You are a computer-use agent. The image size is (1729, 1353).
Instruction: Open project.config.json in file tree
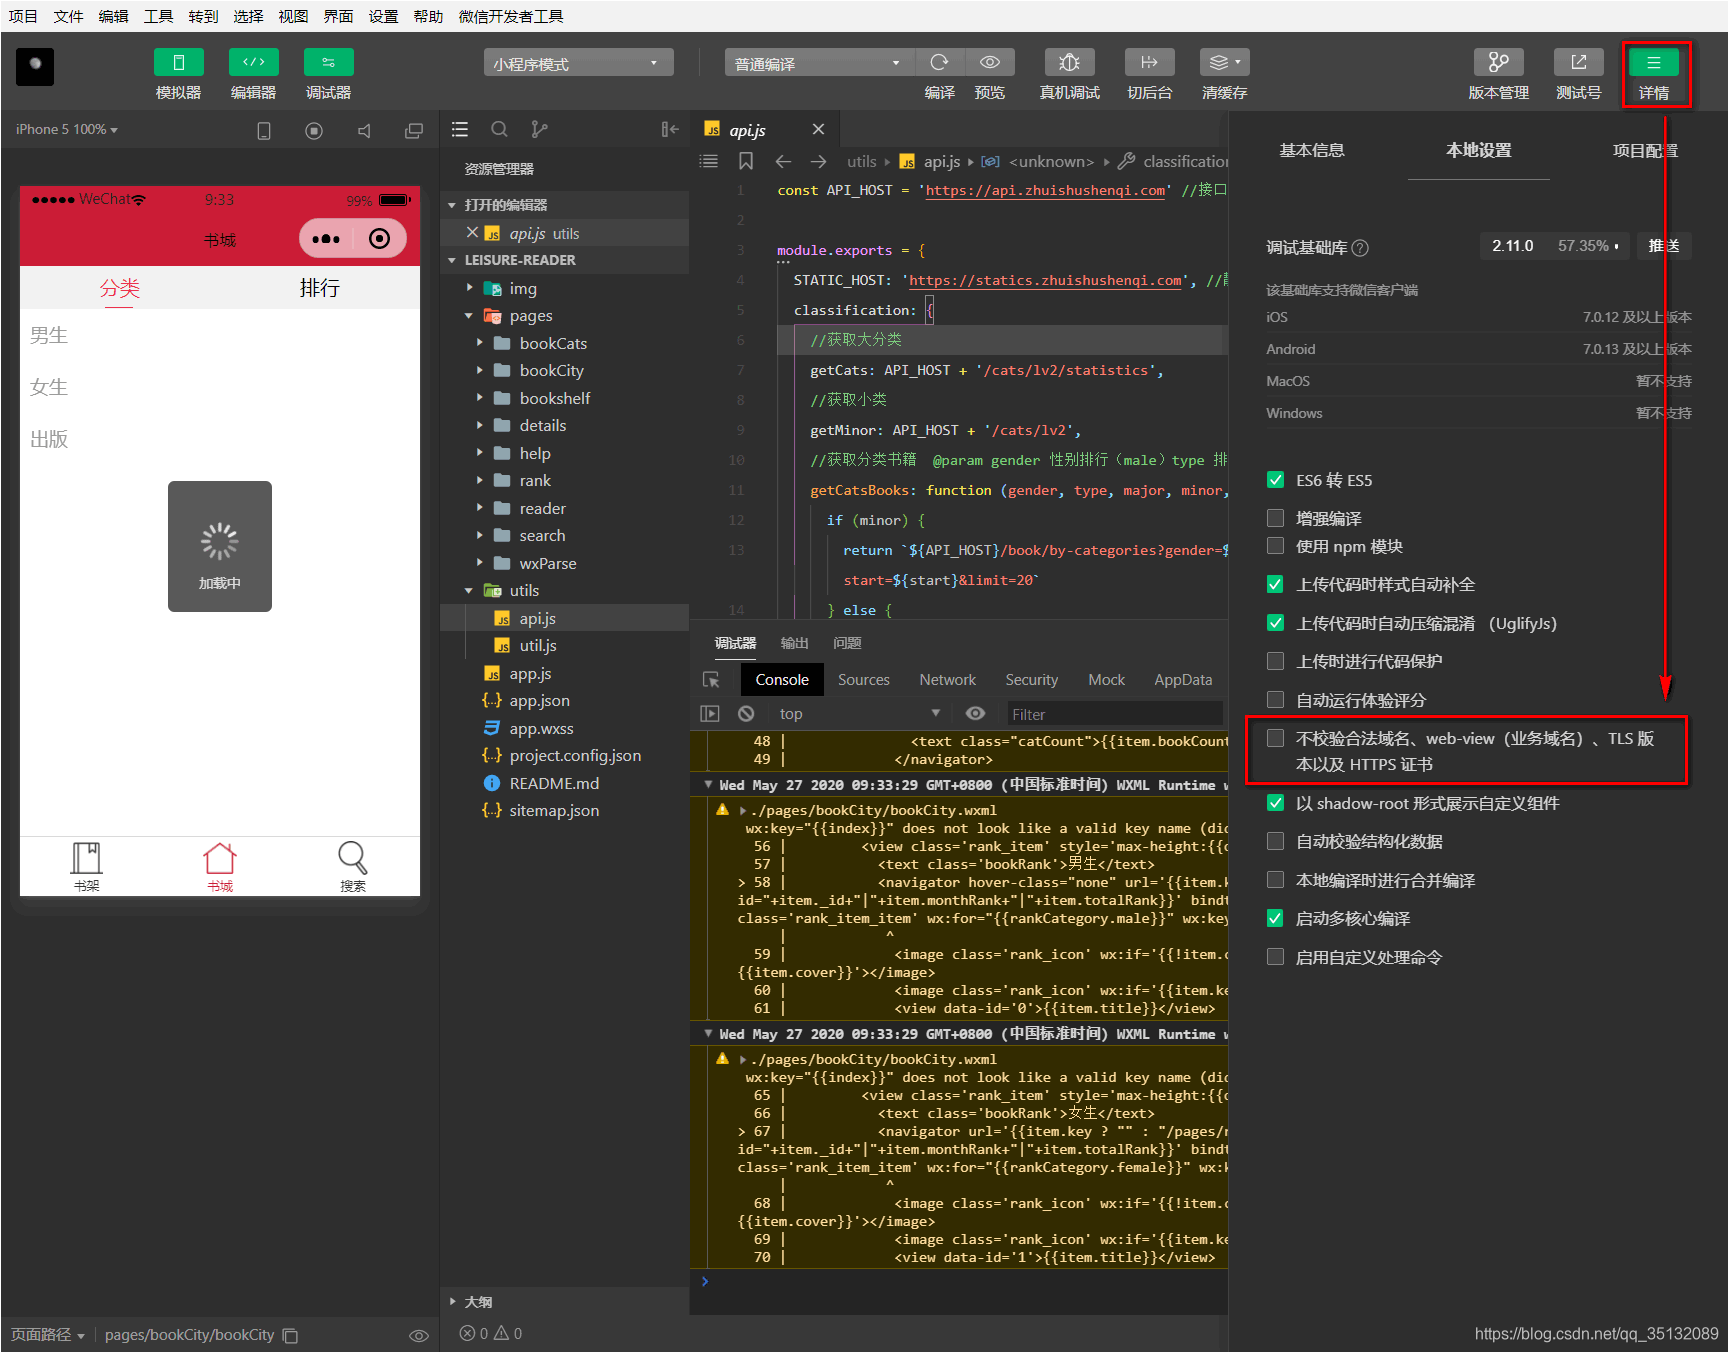coord(575,756)
